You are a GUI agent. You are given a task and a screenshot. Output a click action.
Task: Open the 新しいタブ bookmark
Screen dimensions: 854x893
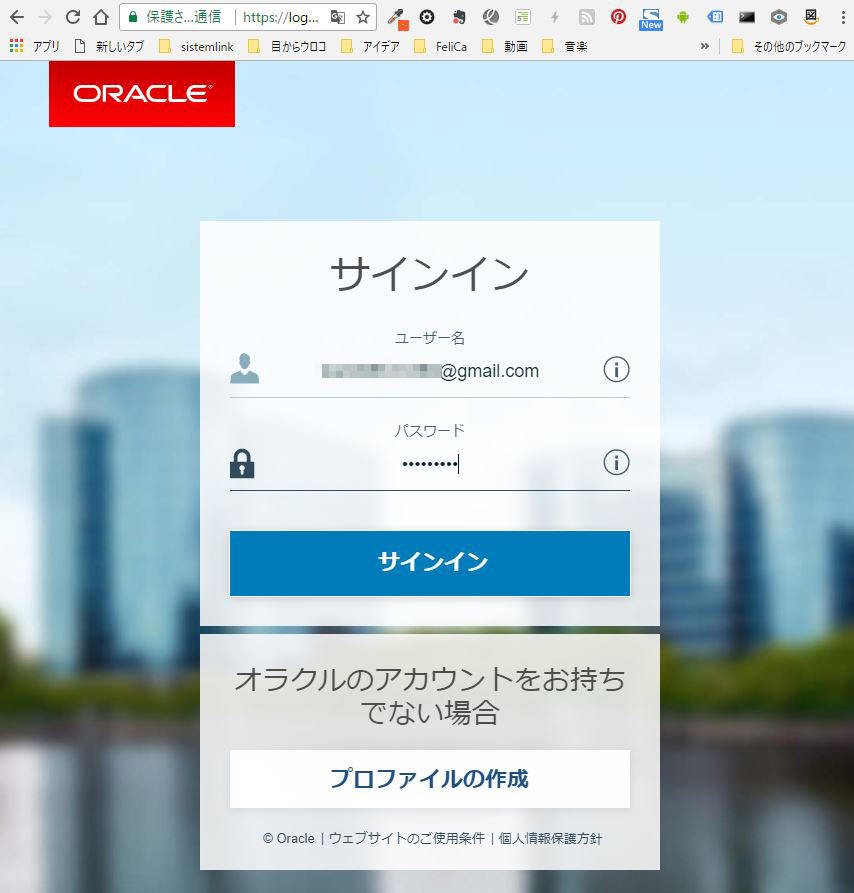tap(109, 46)
